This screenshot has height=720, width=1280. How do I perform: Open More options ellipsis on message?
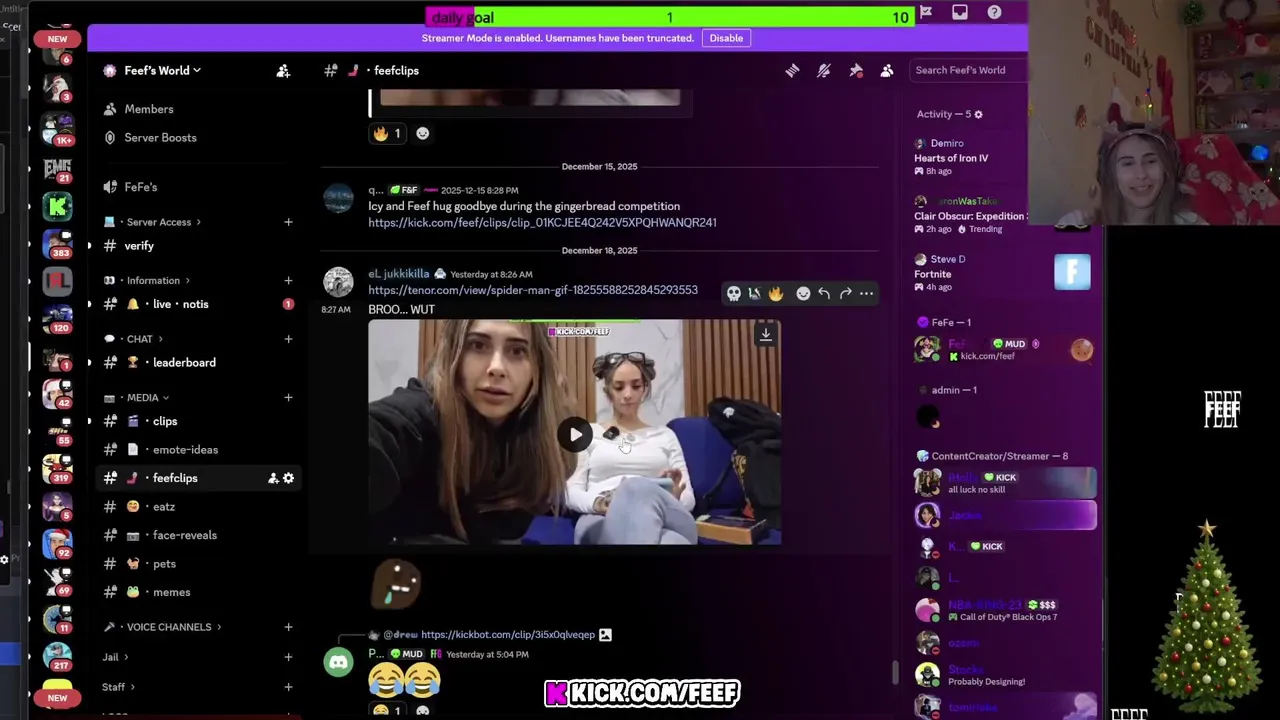coord(866,293)
